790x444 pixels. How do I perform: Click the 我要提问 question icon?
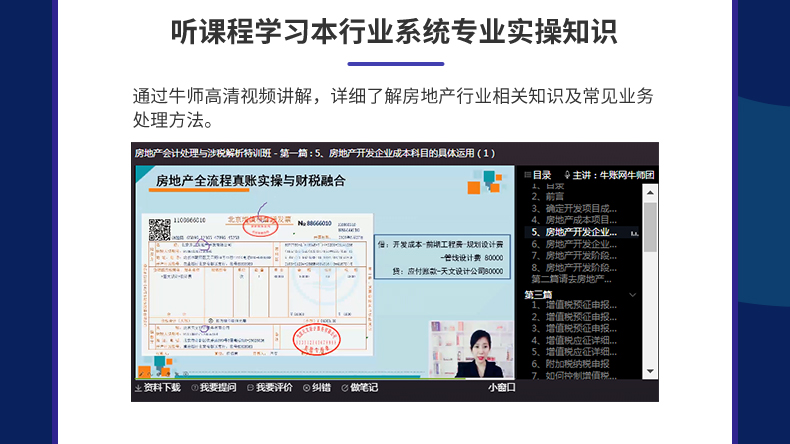point(193,388)
